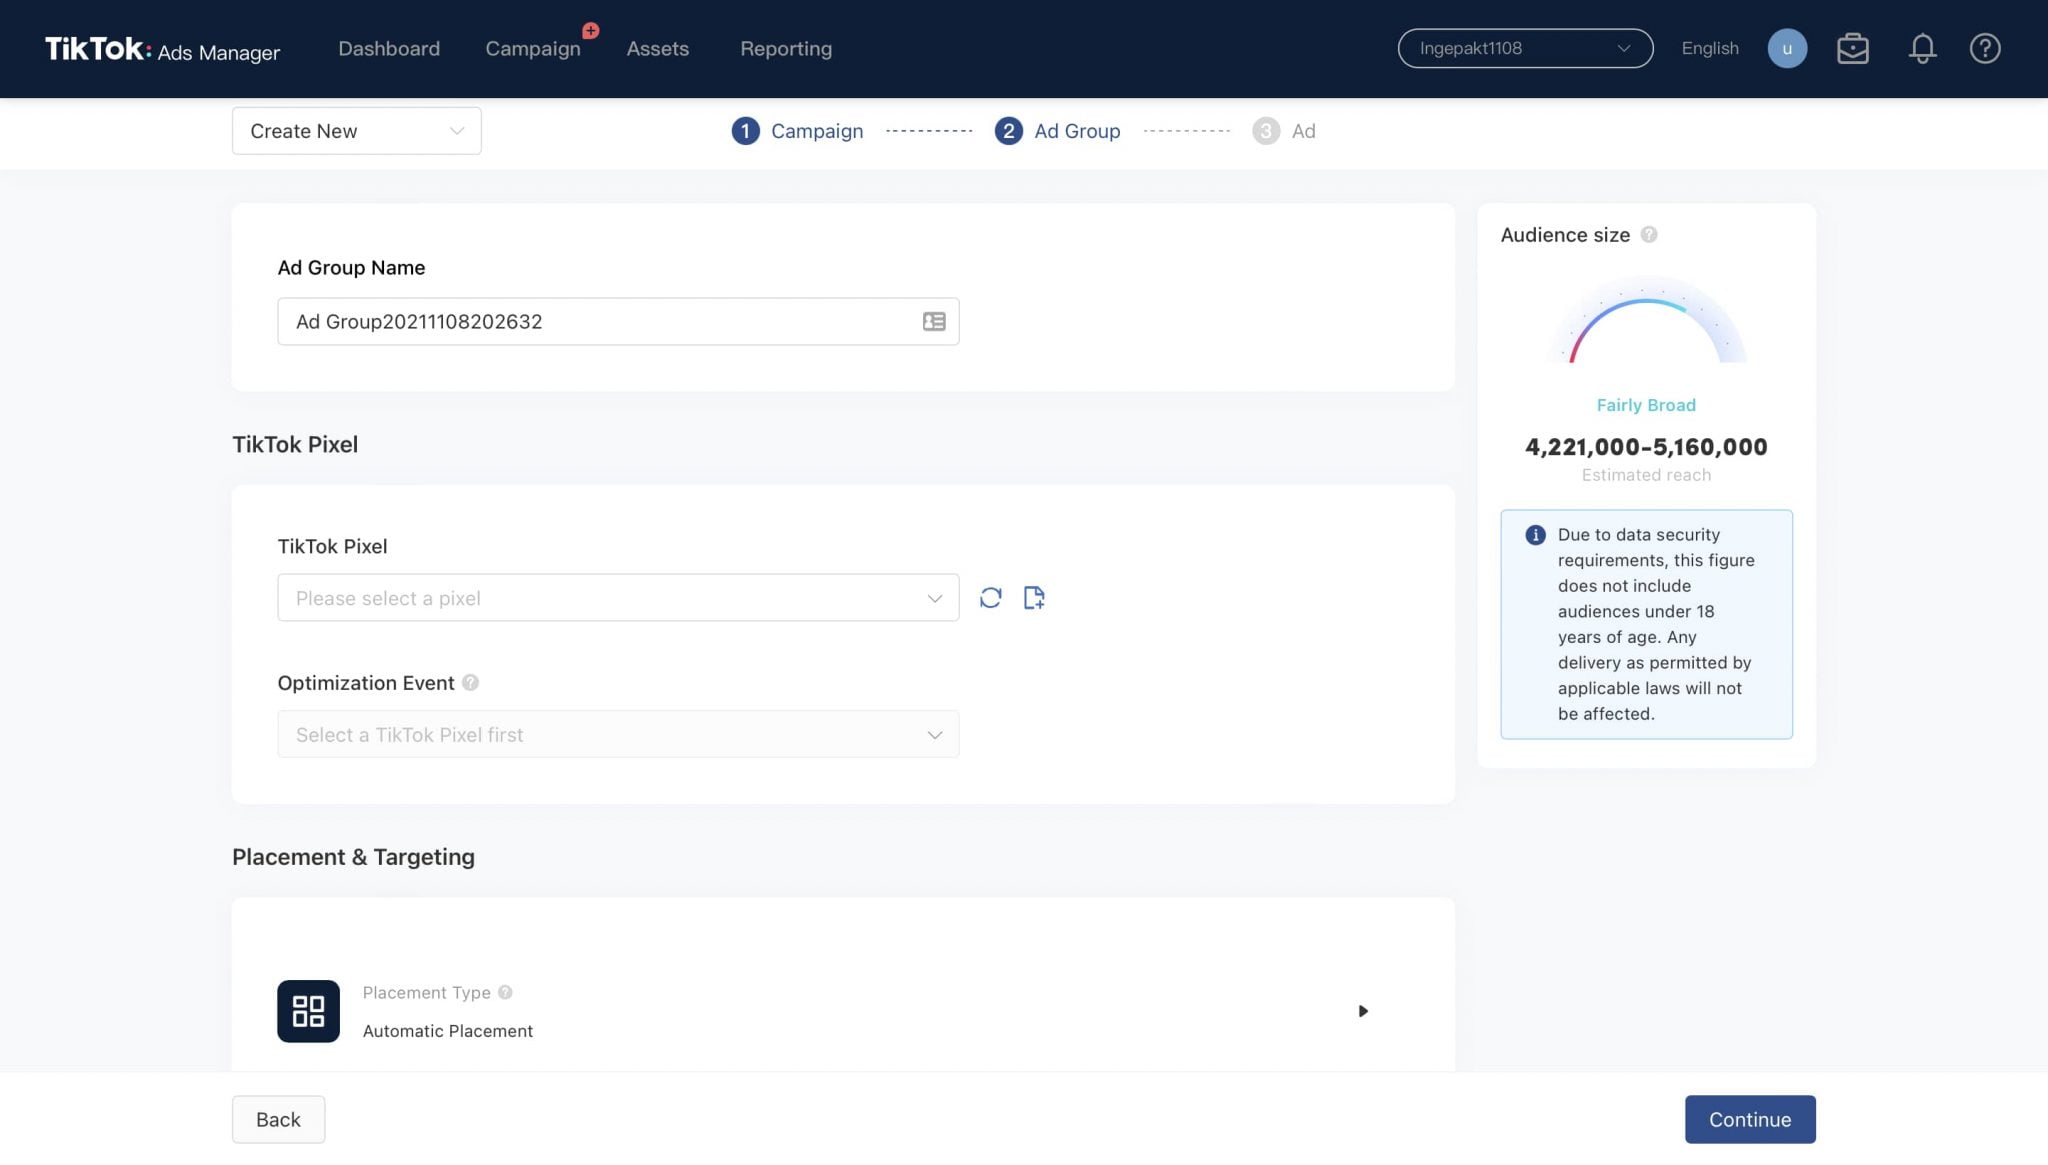Click the create new pixel icon
The image size is (2048, 1165).
(x=1034, y=598)
